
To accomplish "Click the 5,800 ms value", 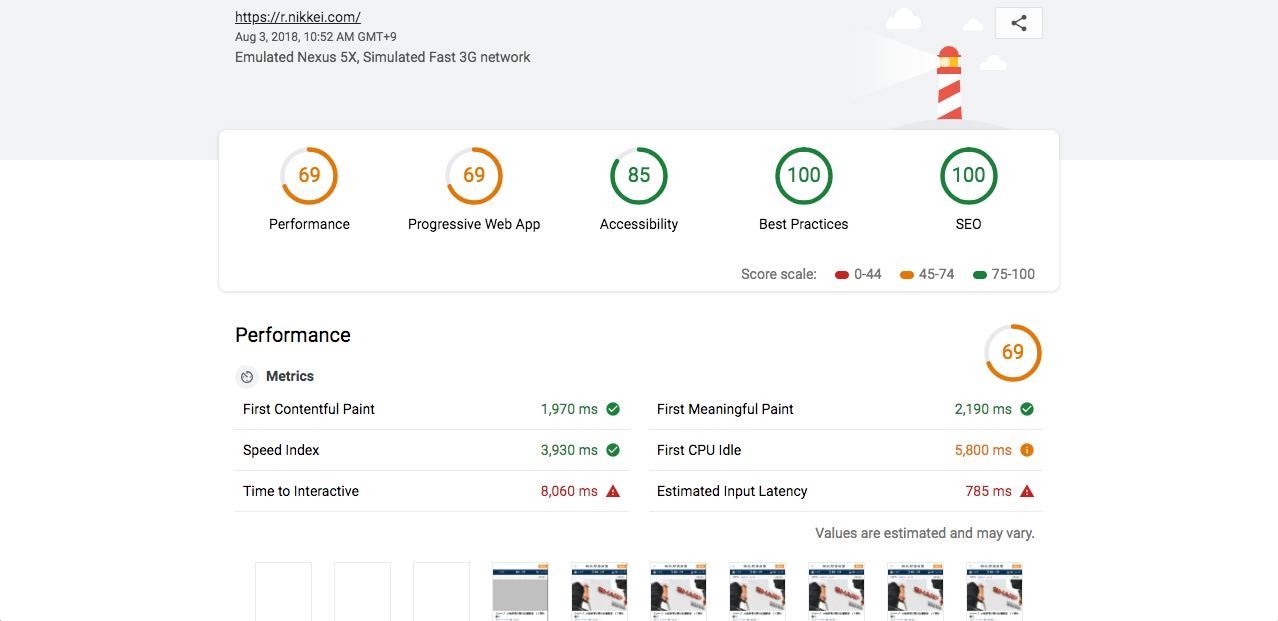I will (x=983, y=450).
